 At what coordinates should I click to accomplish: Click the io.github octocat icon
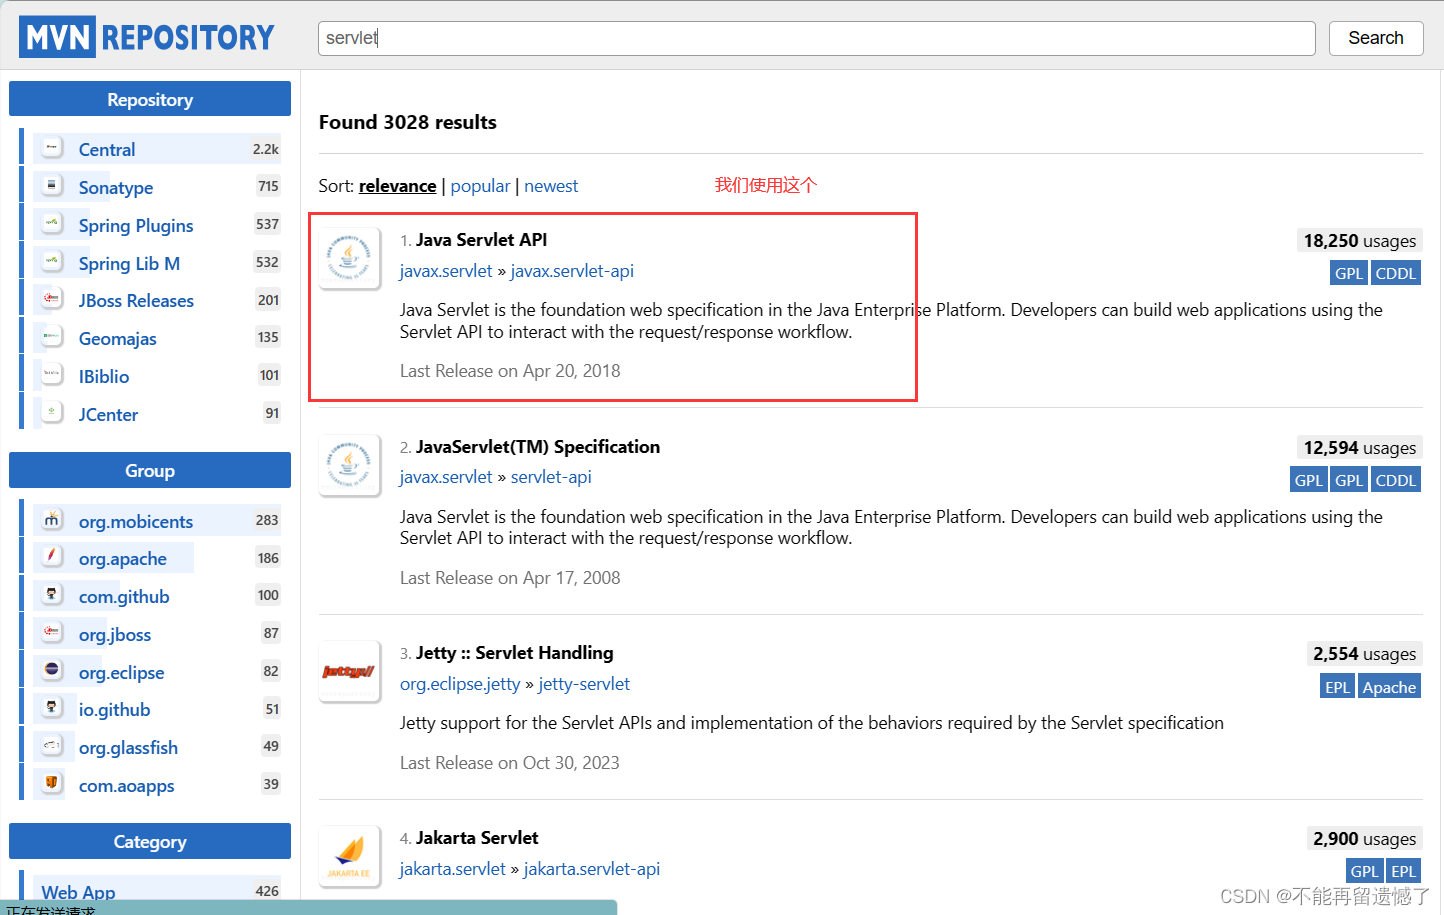(x=51, y=707)
